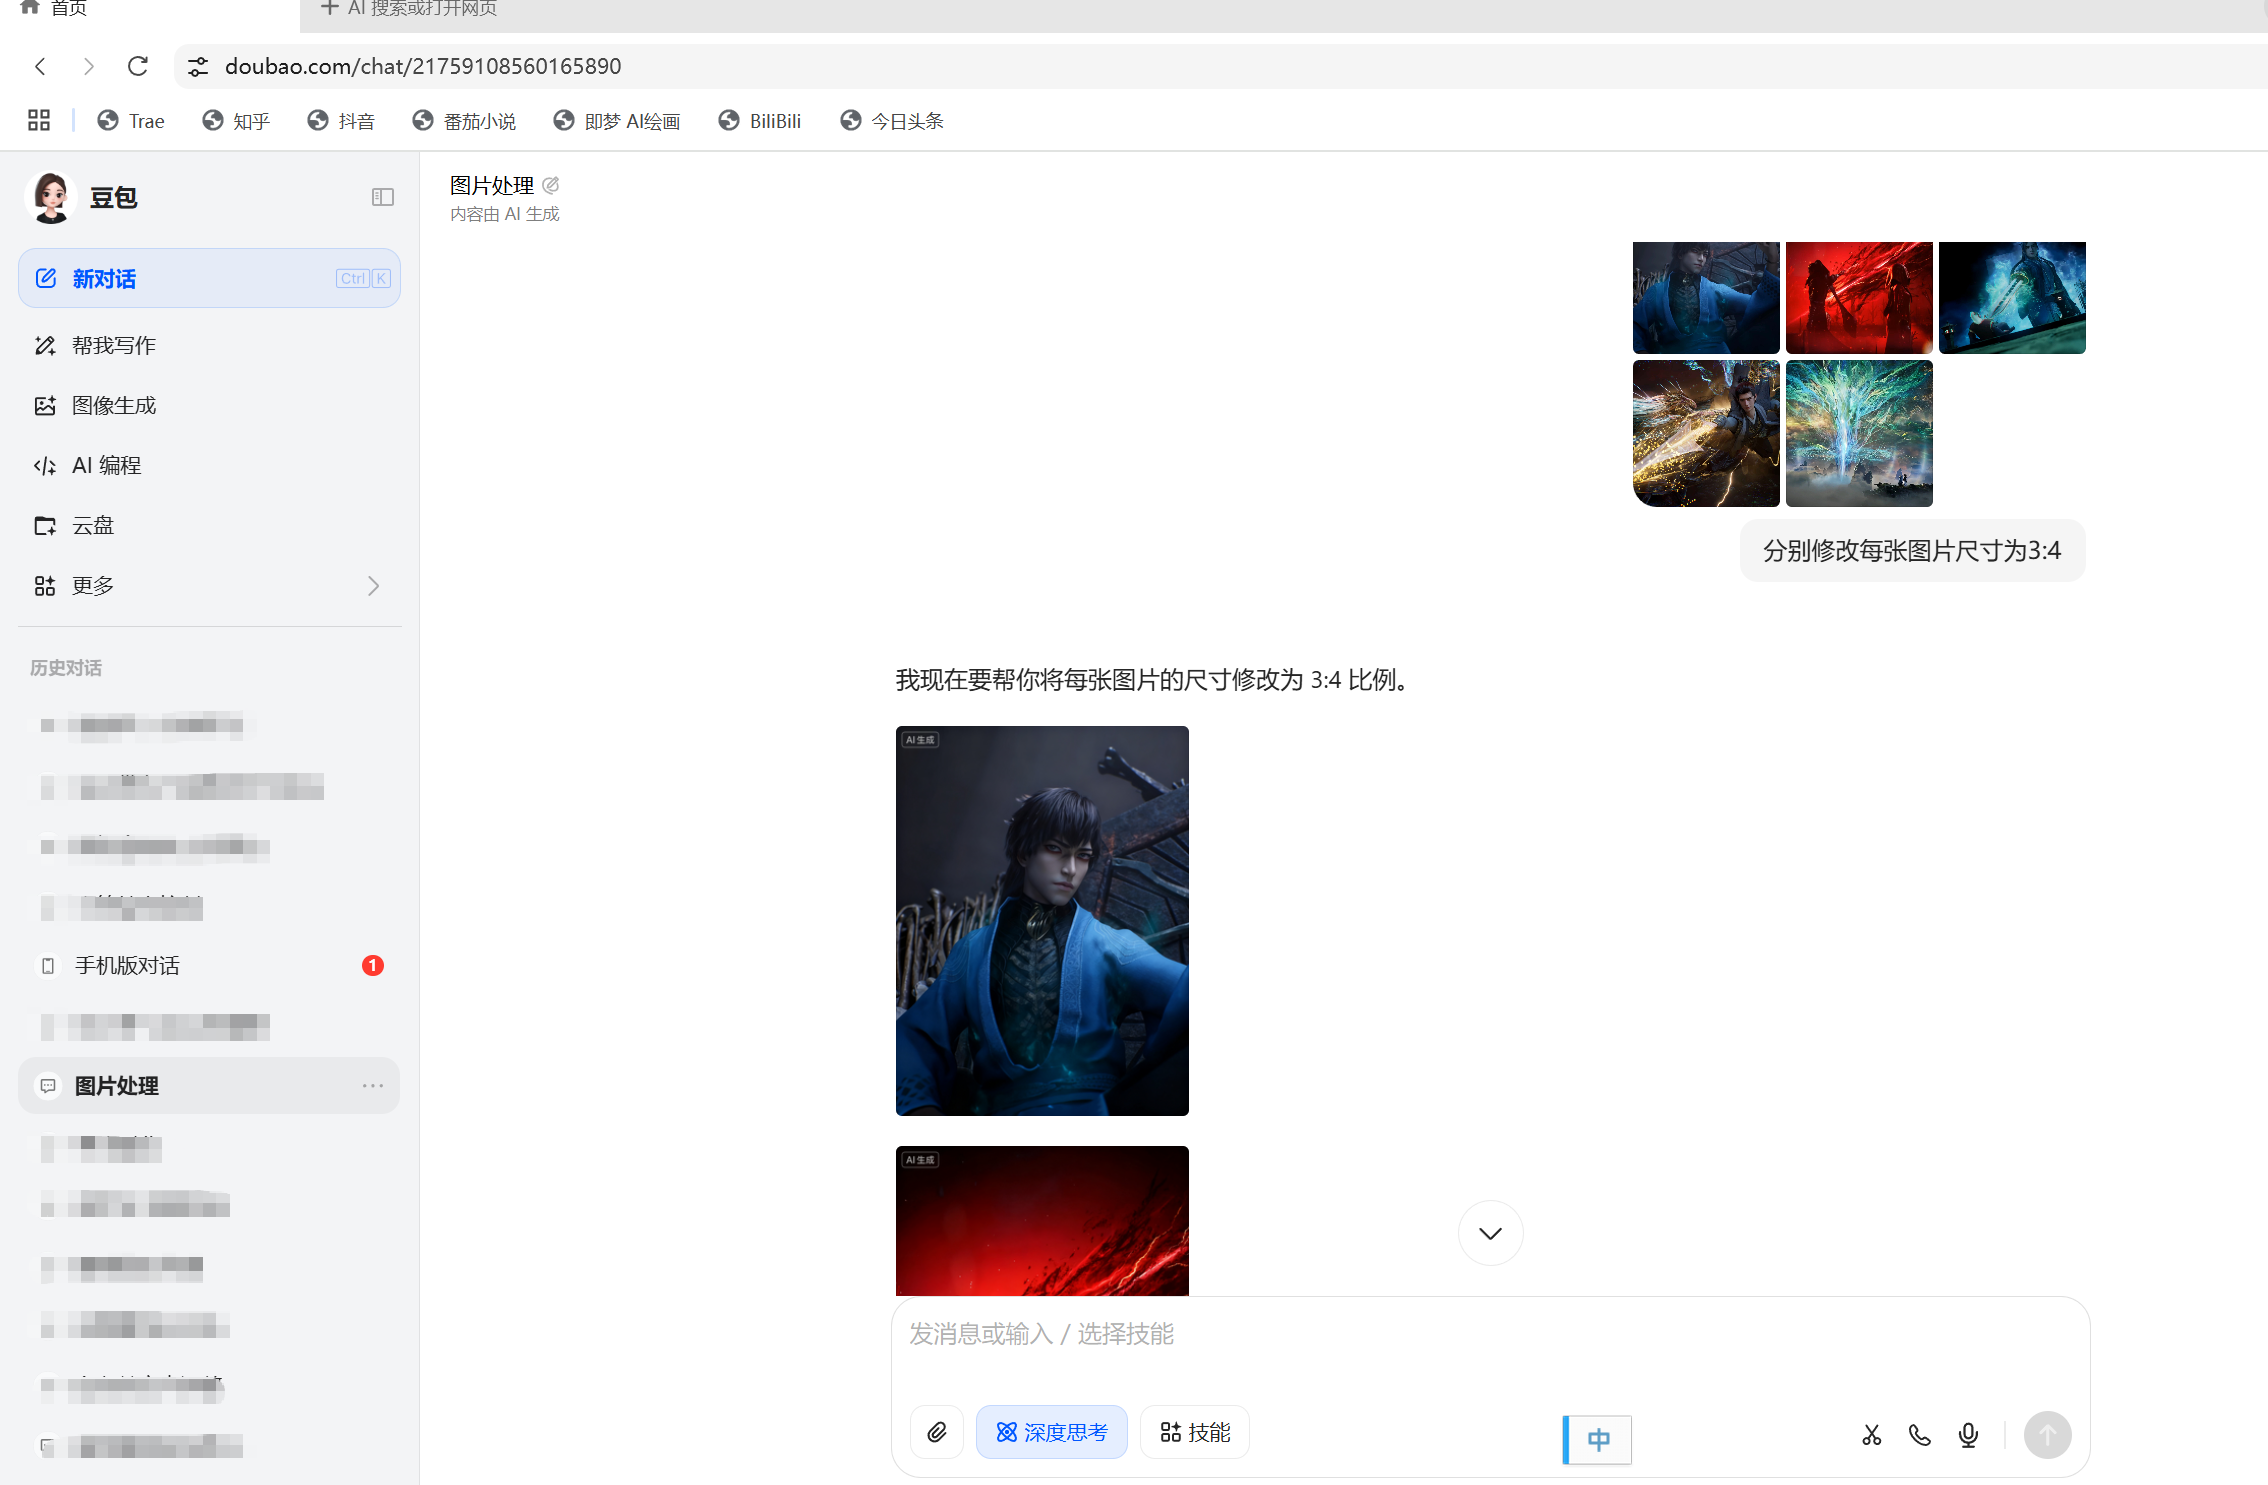
Task: Open 图片处理 conversation options dots
Action: (373, 1085)
